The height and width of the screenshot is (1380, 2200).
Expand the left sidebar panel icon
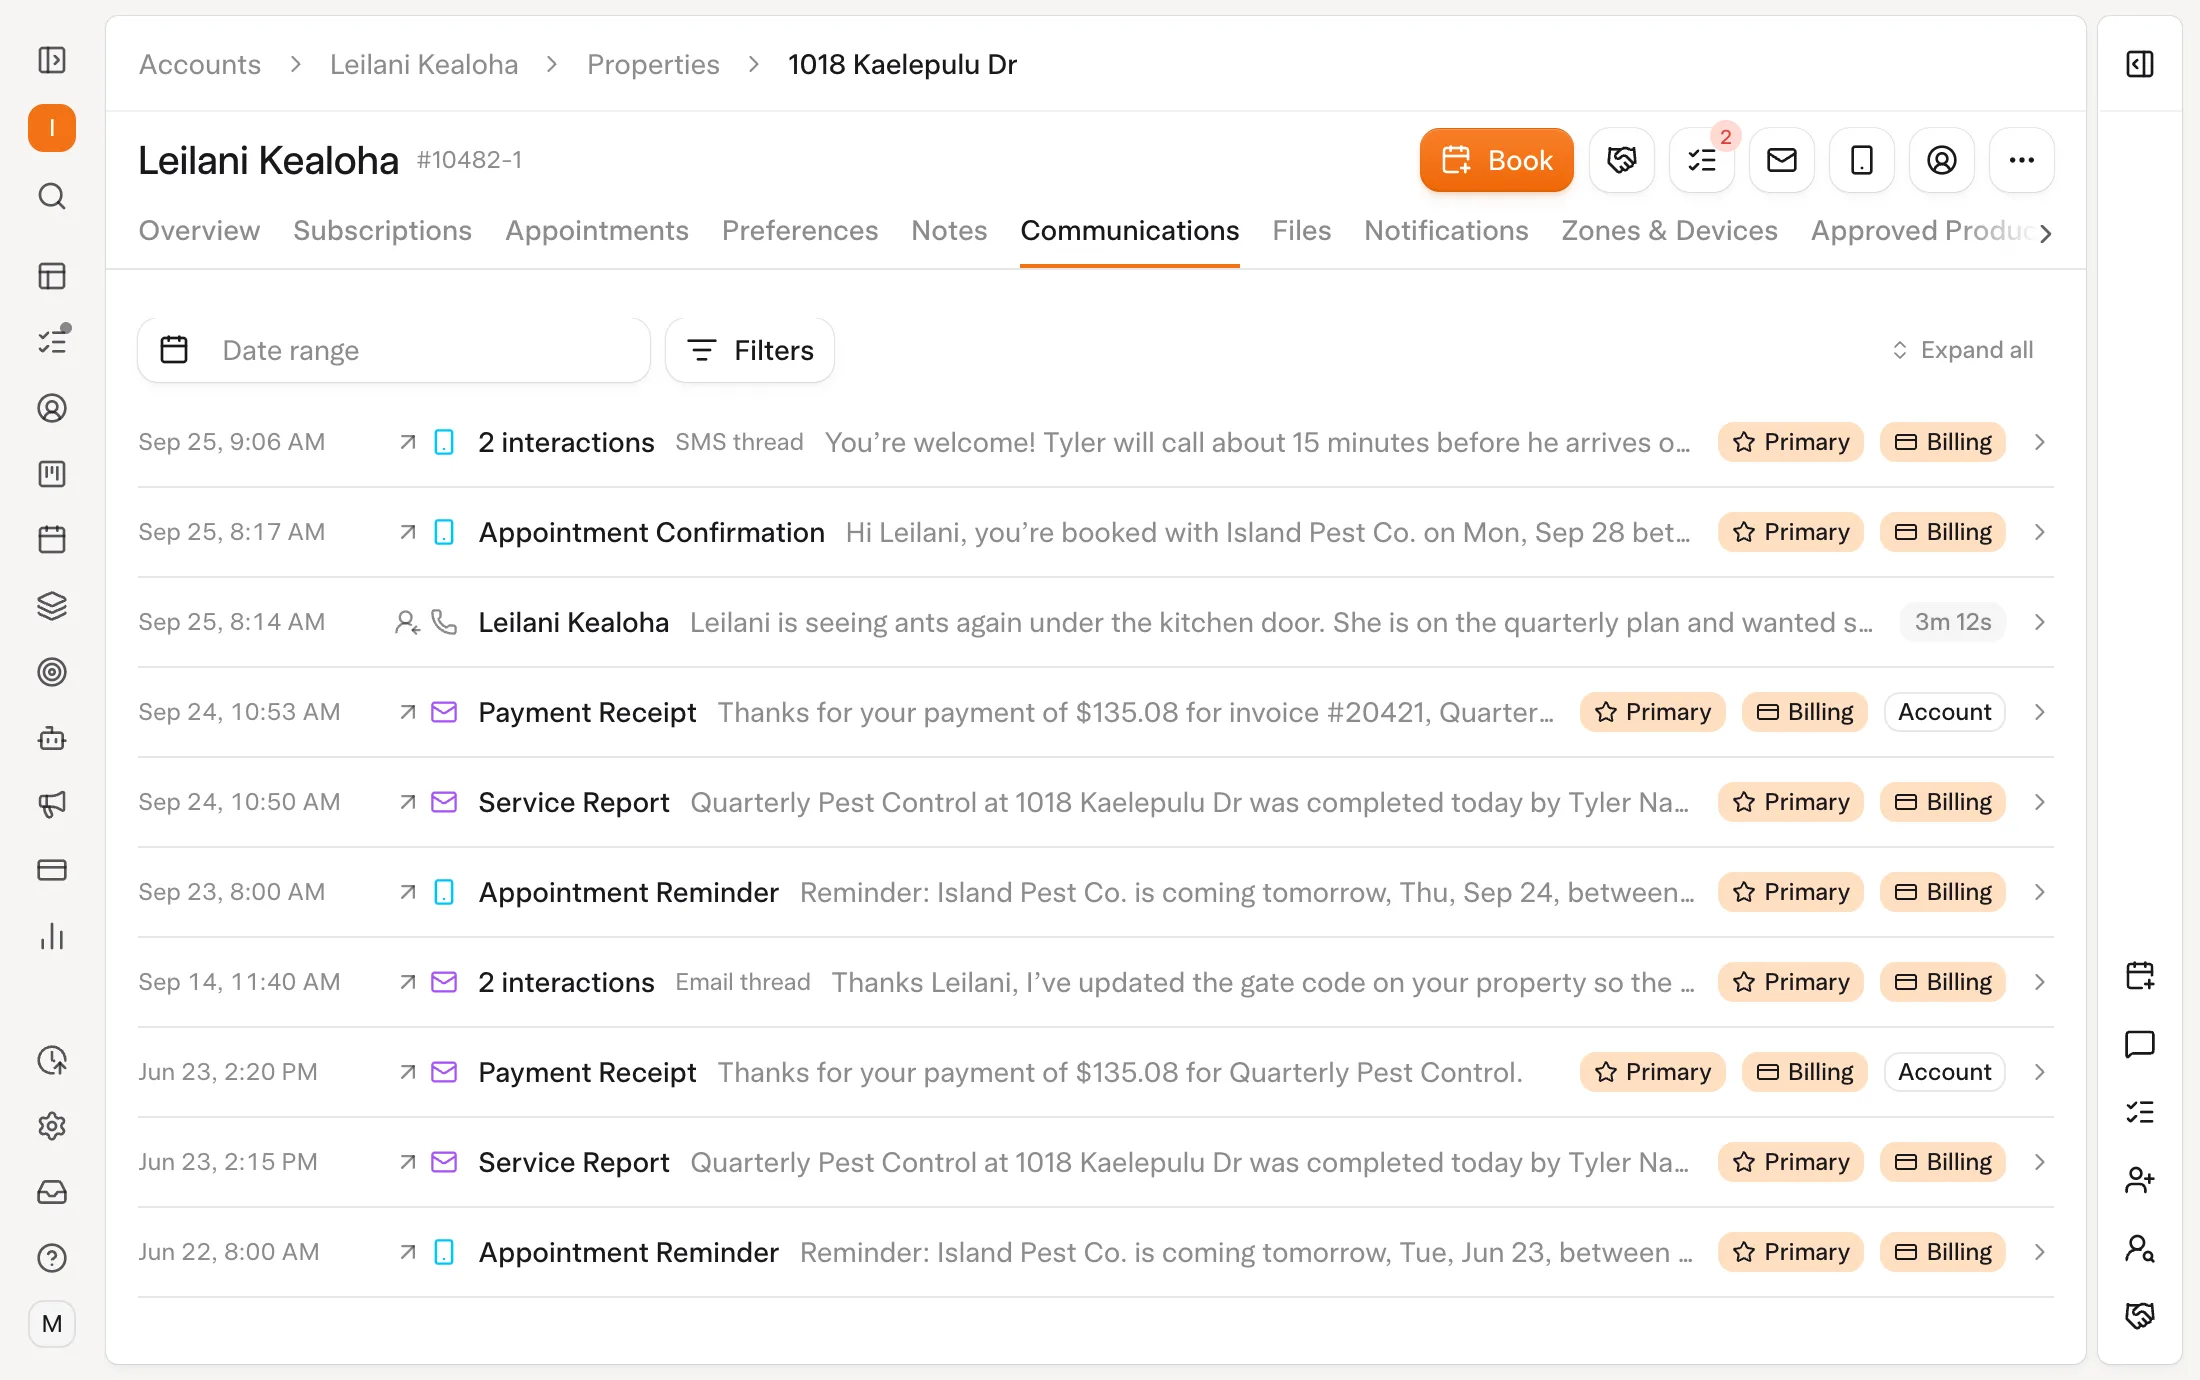point(52,60)
